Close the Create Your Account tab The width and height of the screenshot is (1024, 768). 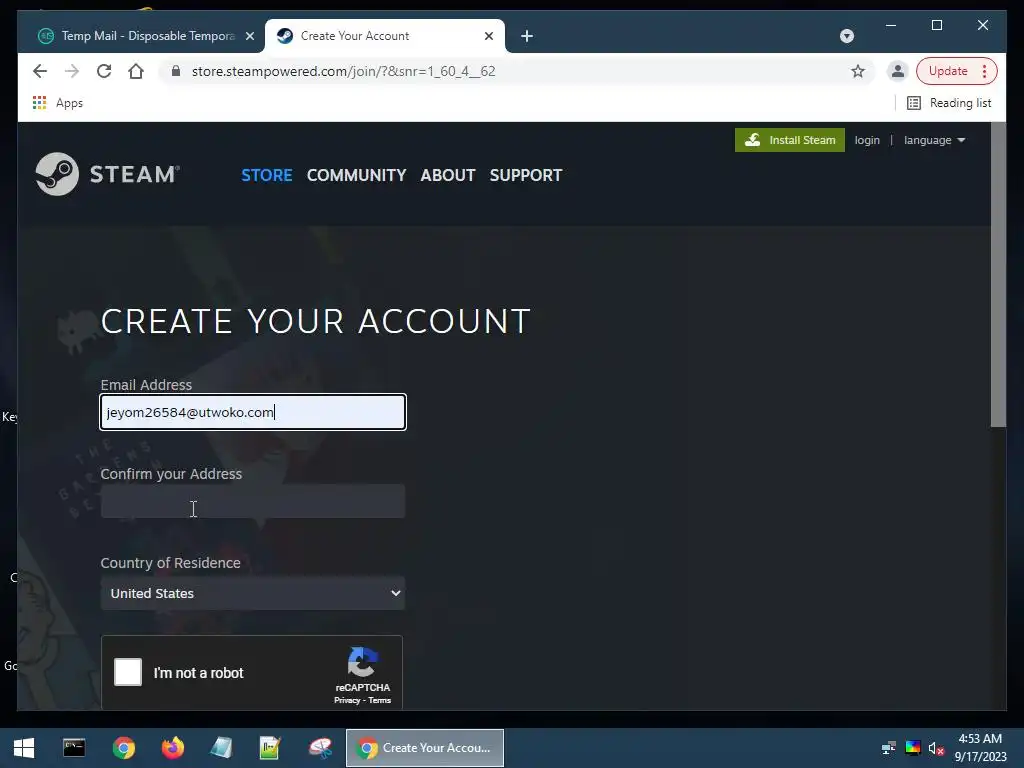488,36
